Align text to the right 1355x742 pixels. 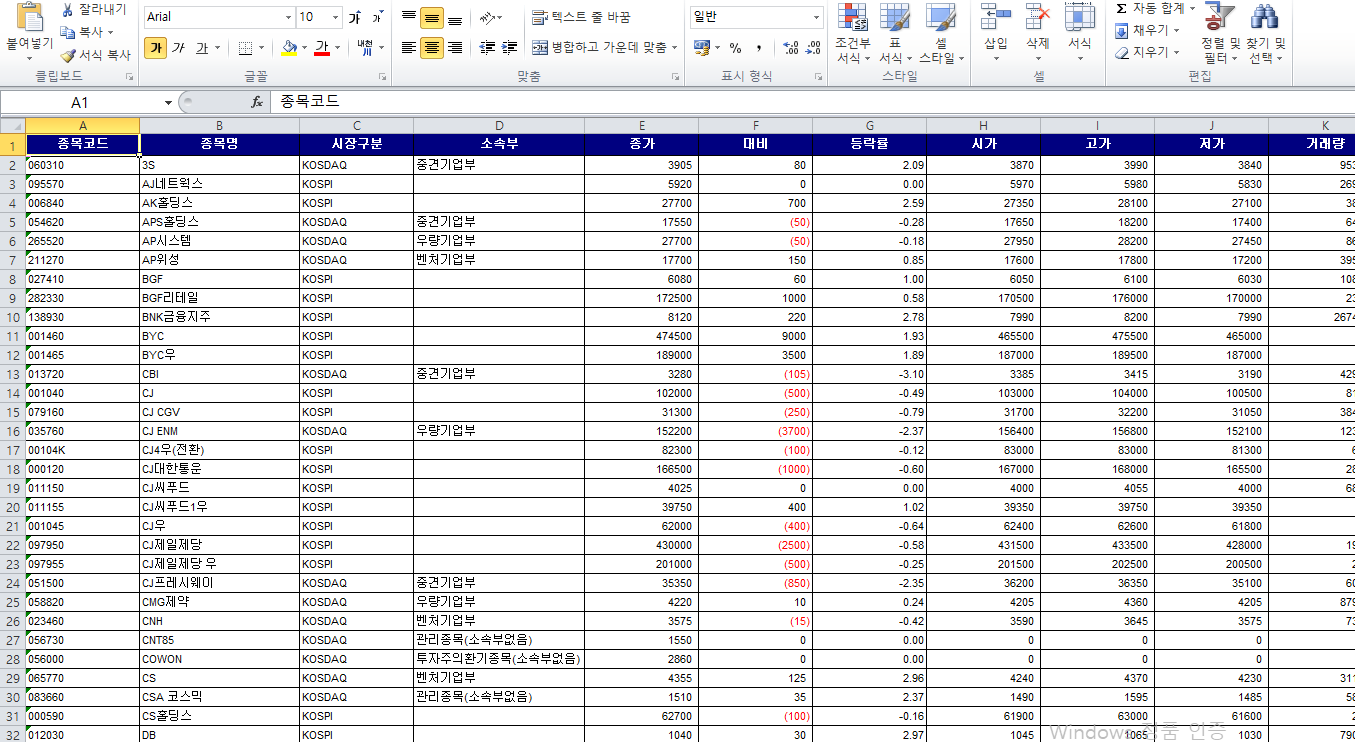coord(456,48)
